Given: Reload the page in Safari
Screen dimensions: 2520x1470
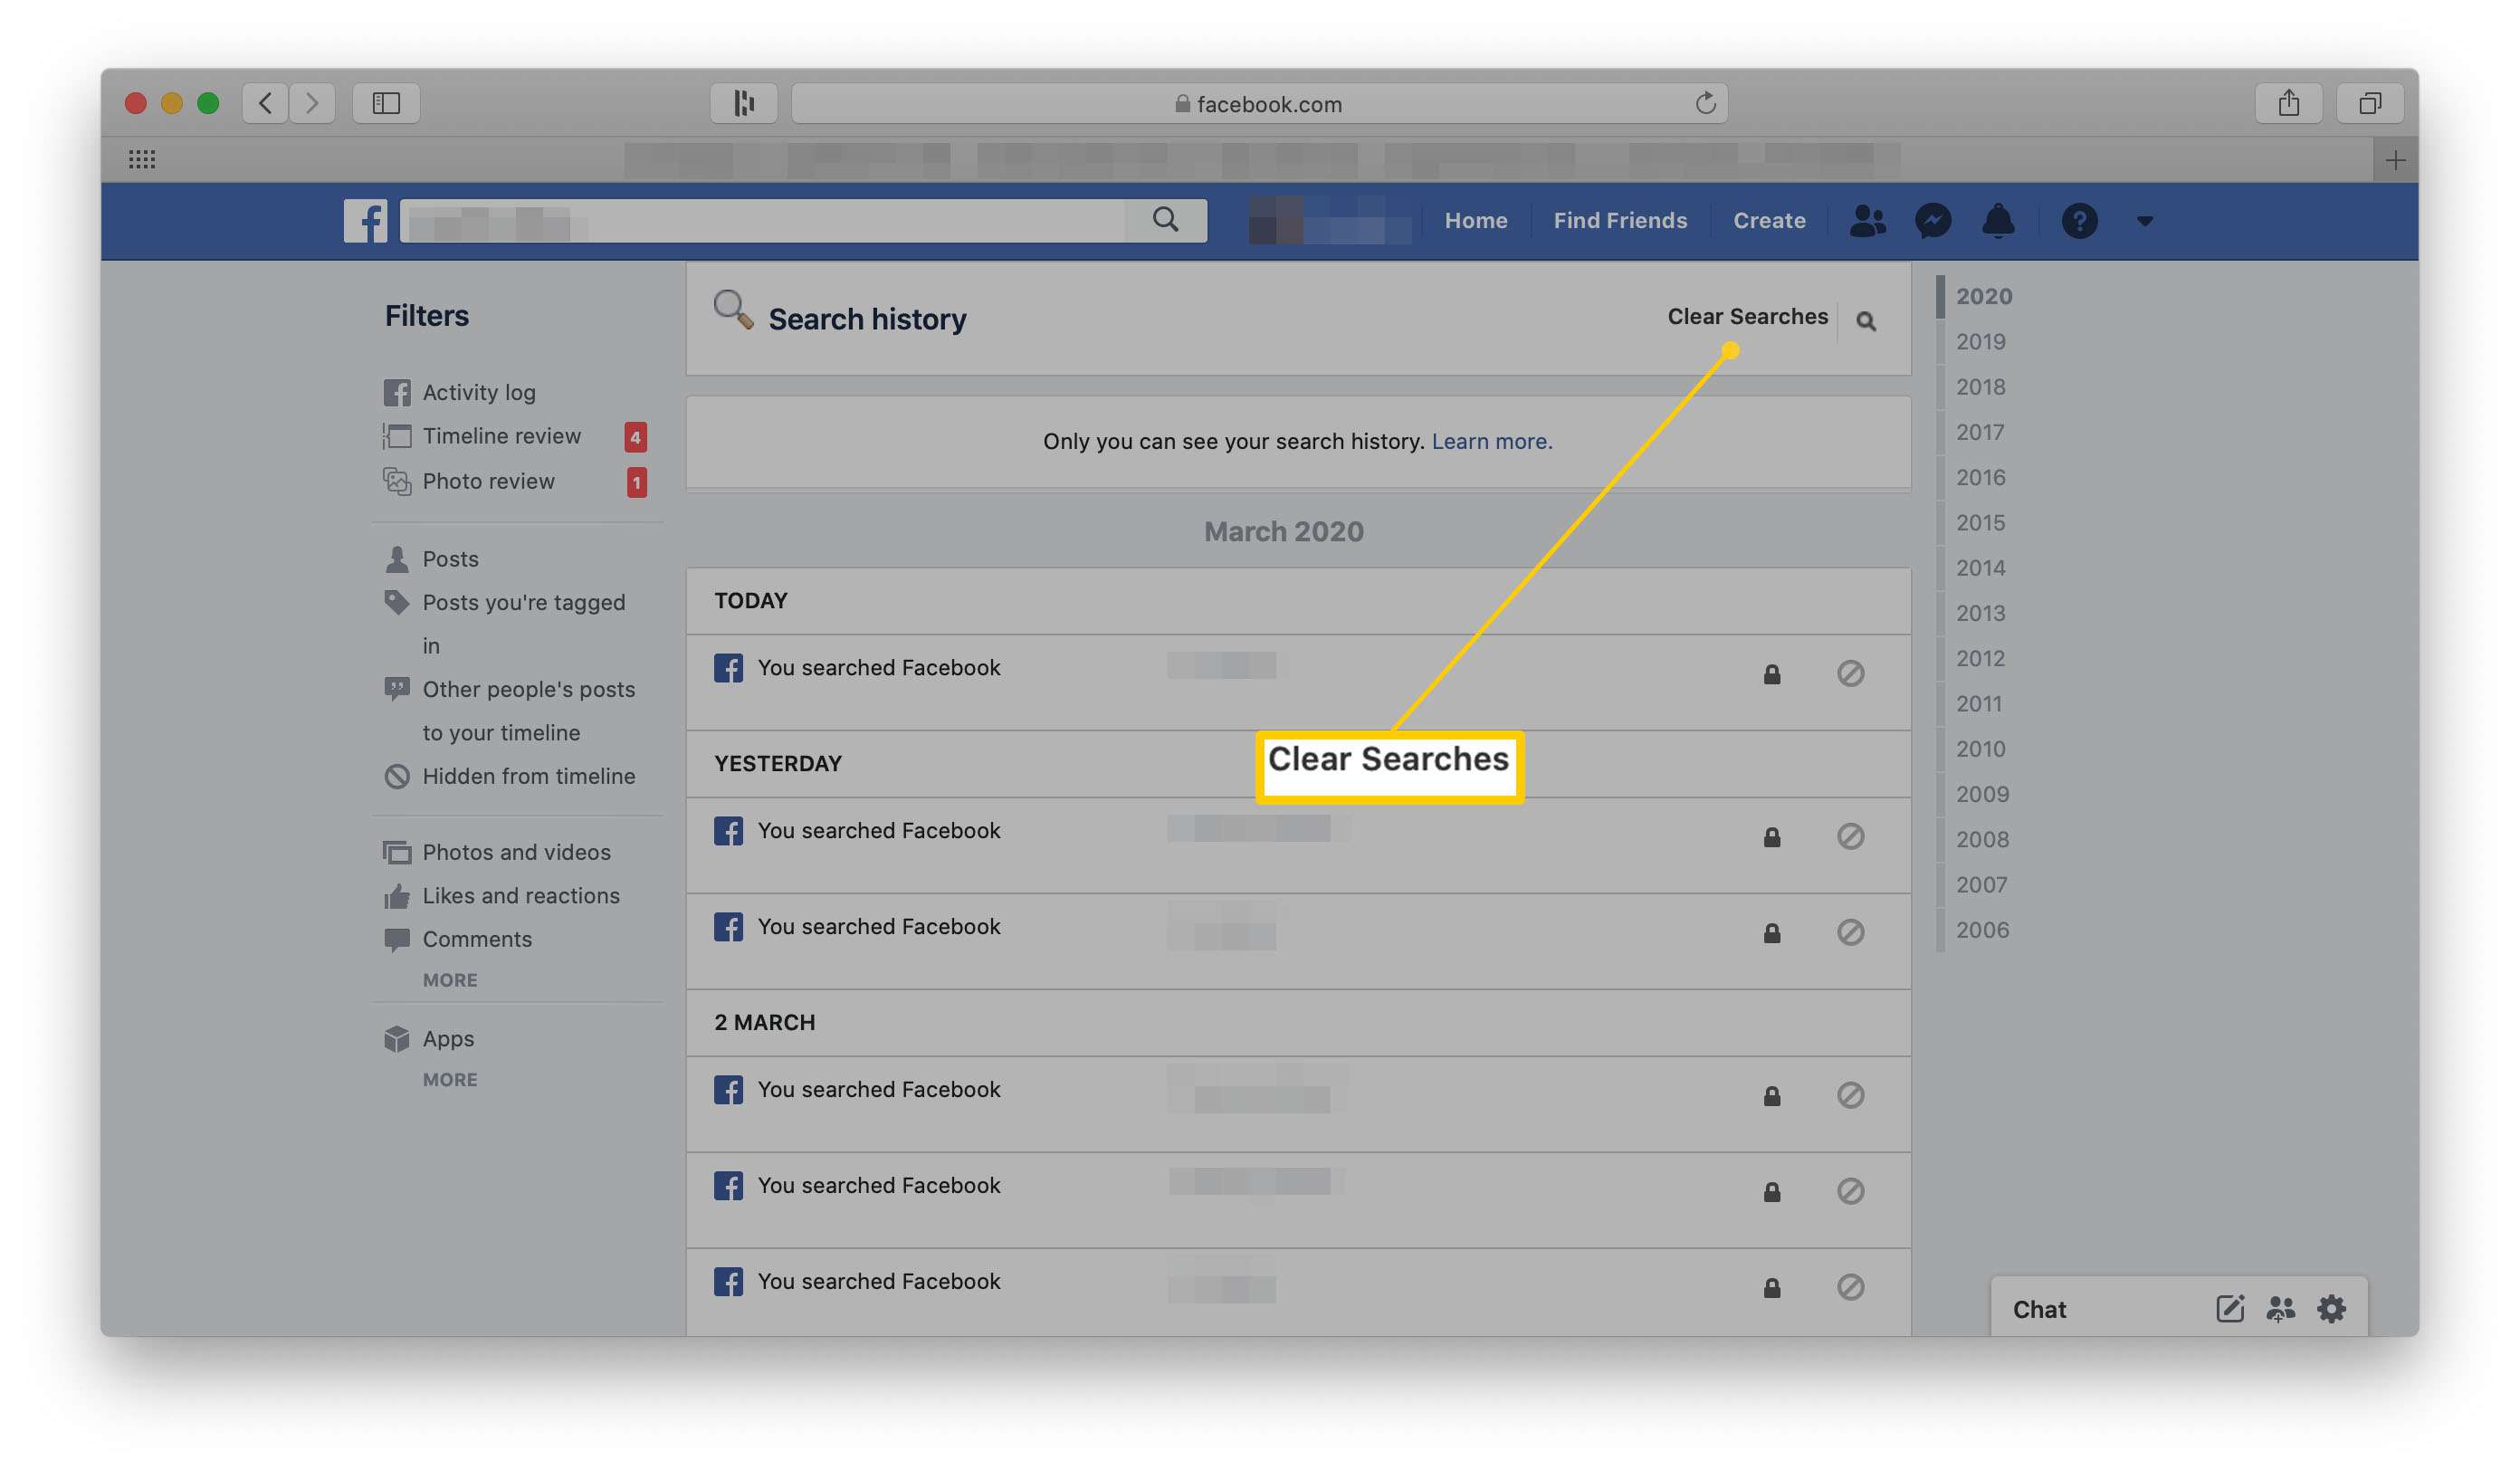Looking at the screenshot, I should tap(1705, 103).
